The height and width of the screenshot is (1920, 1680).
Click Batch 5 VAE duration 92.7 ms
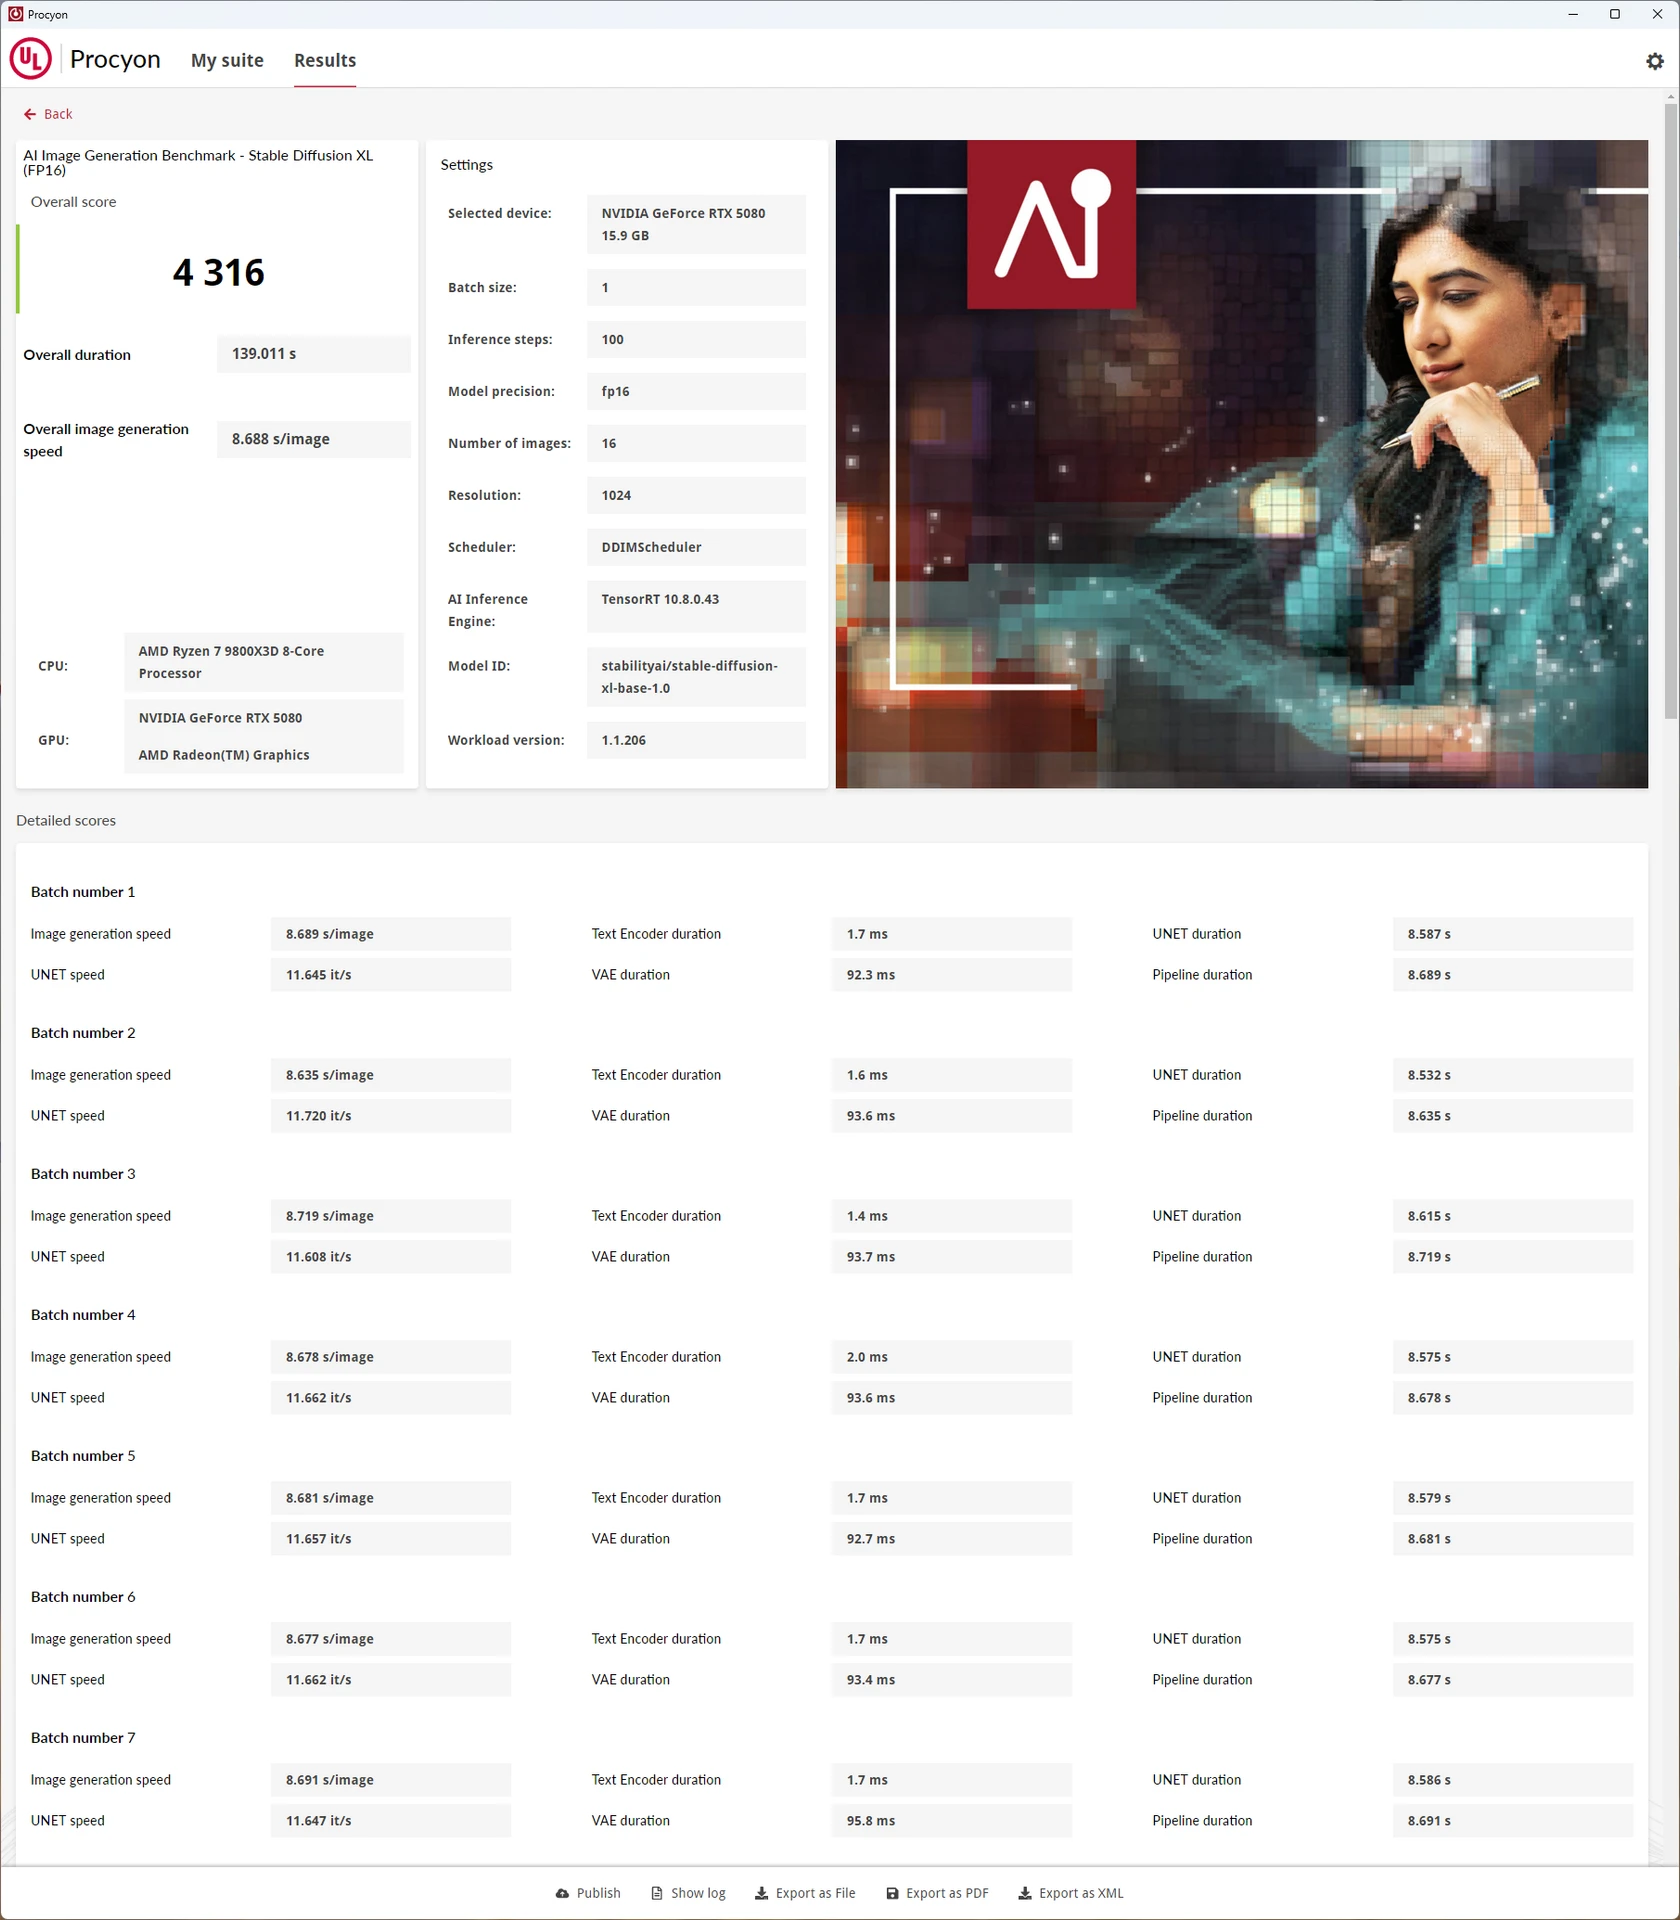pyautogui.click(x=951, y=1539)
